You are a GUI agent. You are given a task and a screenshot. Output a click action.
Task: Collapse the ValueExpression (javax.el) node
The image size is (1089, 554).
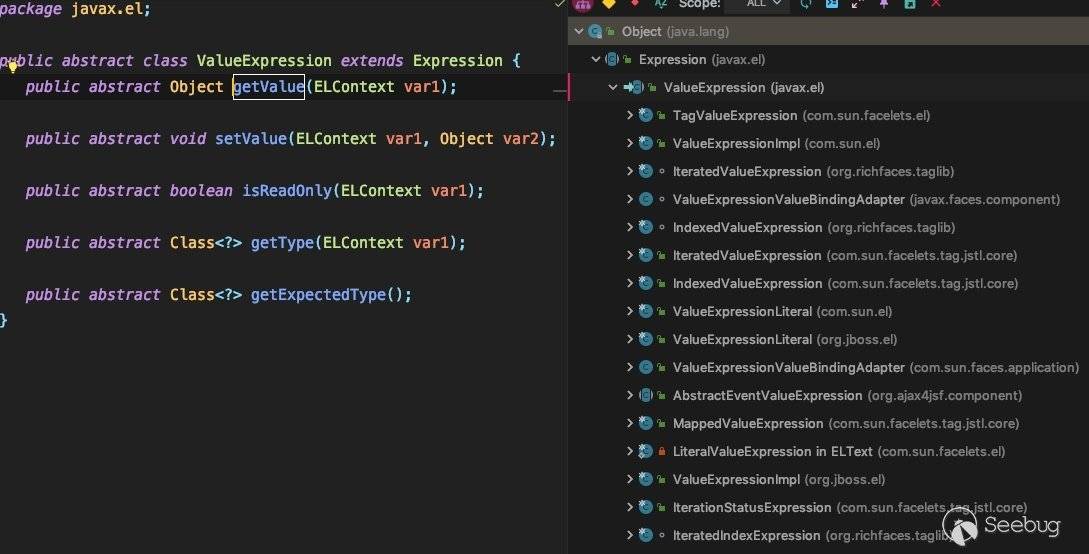pos(613,87)
